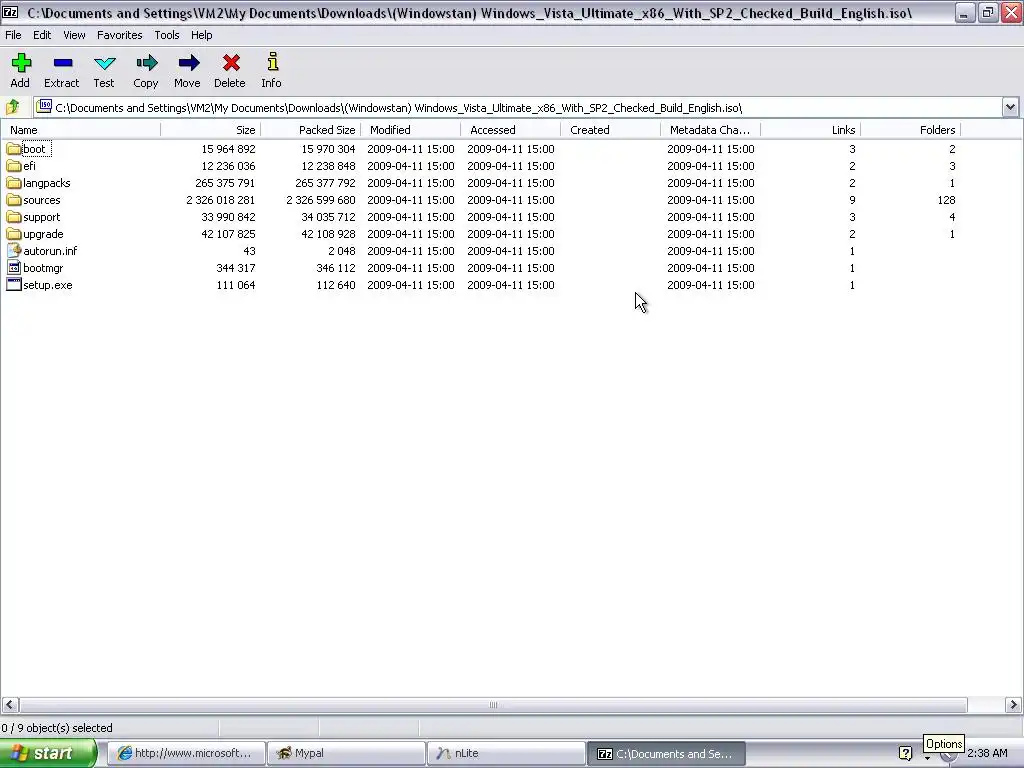Screen dimensions: 1024x768
Task: Click efi size value 12 236 036
Action: 228,166
